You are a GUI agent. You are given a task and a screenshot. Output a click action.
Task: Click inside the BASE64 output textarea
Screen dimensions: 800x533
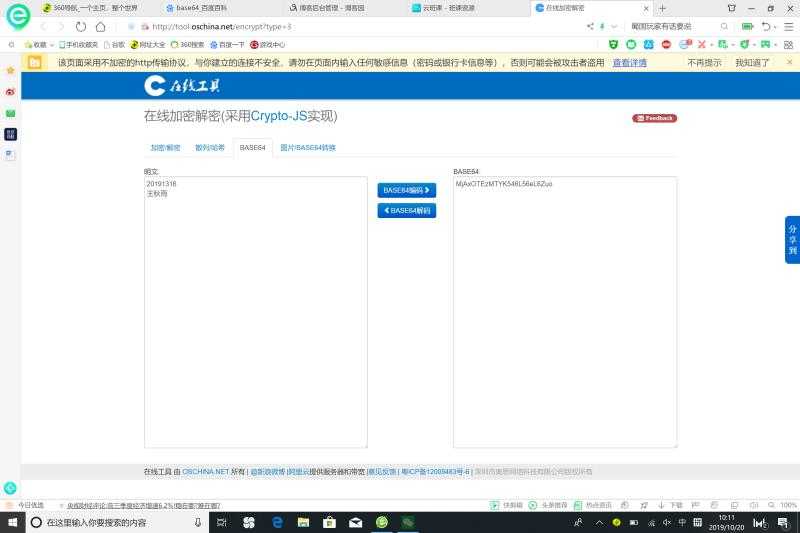point(565,312)
